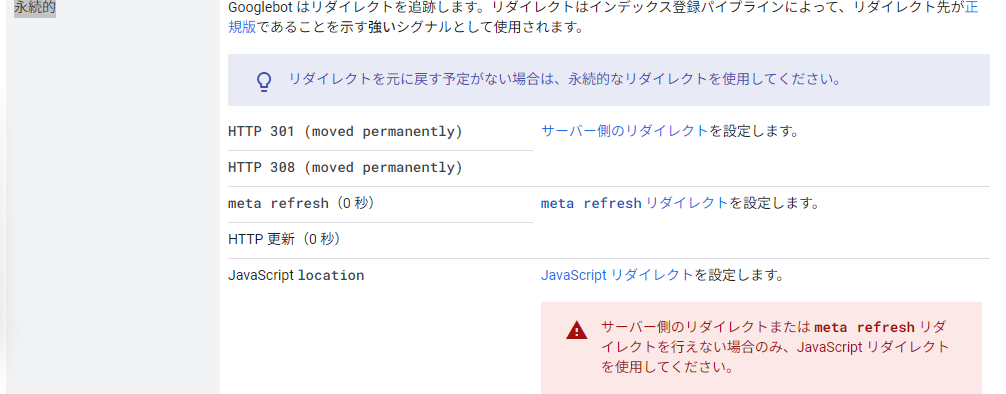Click the word Googlebot in the paragraph
This screenshot has height=394, width=1006.
[x=260, y=9]
